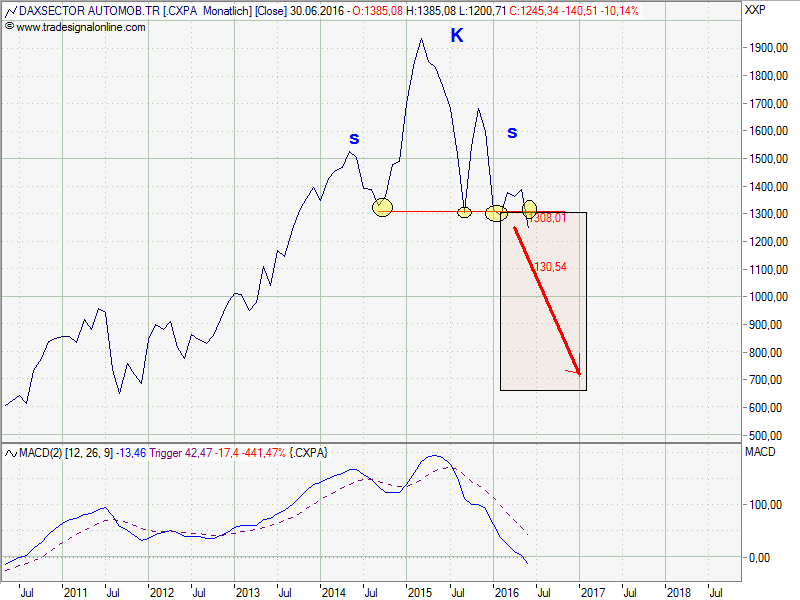The height and width of the screenshot is (600, 800).
Task: Click the copyright icon before tradesignalonline URL
Action: [8, 26]
